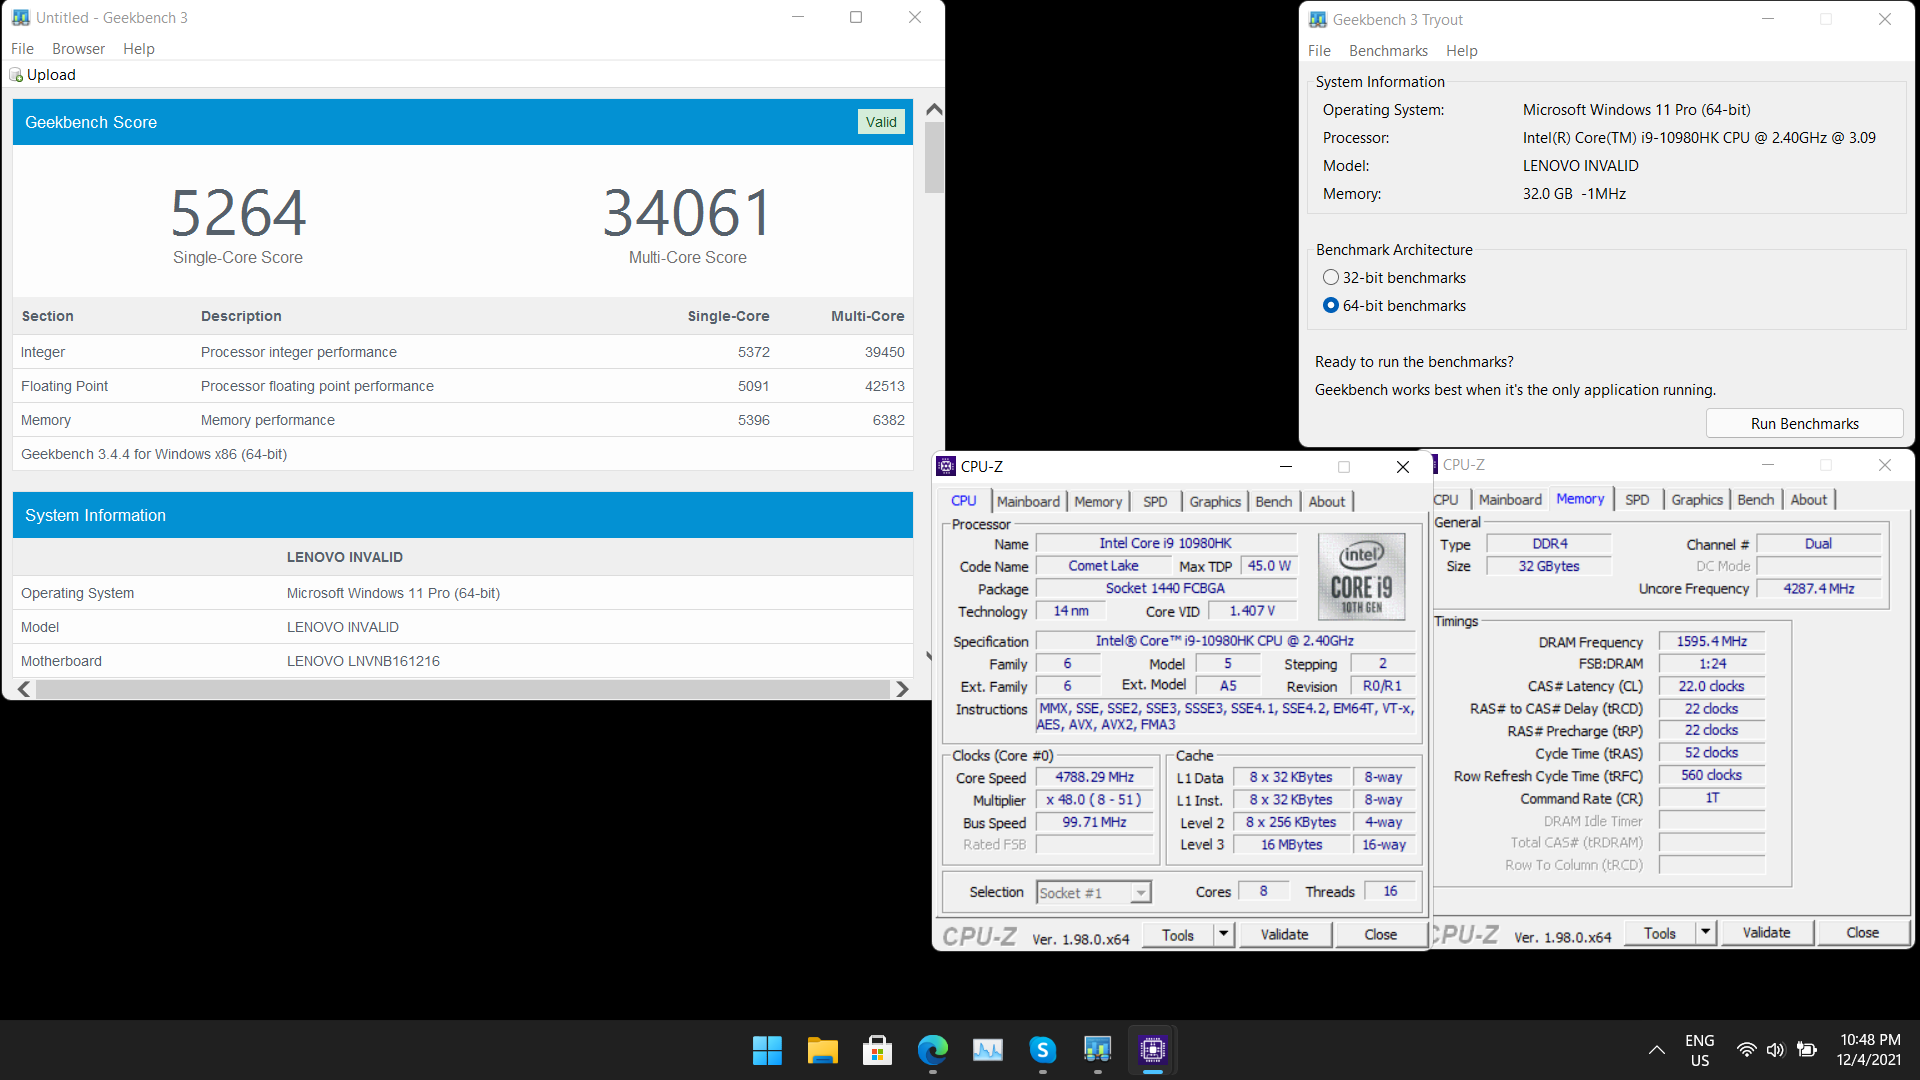This screenshot has width=1920, height=1080.
Task: Click Run Benchmarks button
Action: tap(1804, 424)
